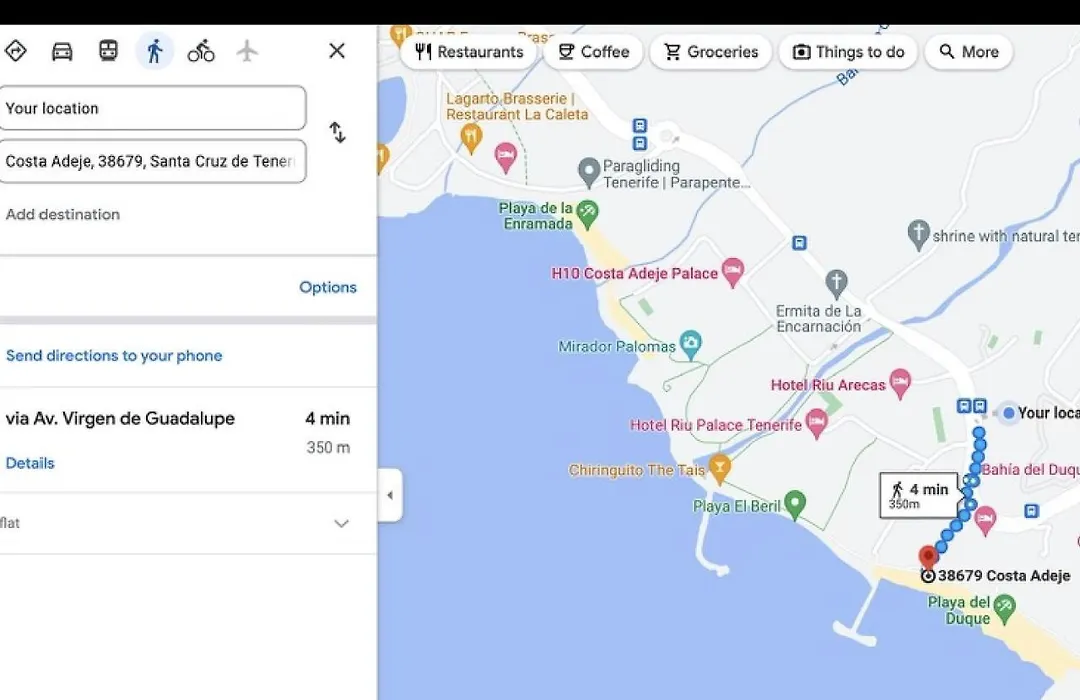Open More search categories
Viewport: 1080px width, 700px height.
click(968, 52)
